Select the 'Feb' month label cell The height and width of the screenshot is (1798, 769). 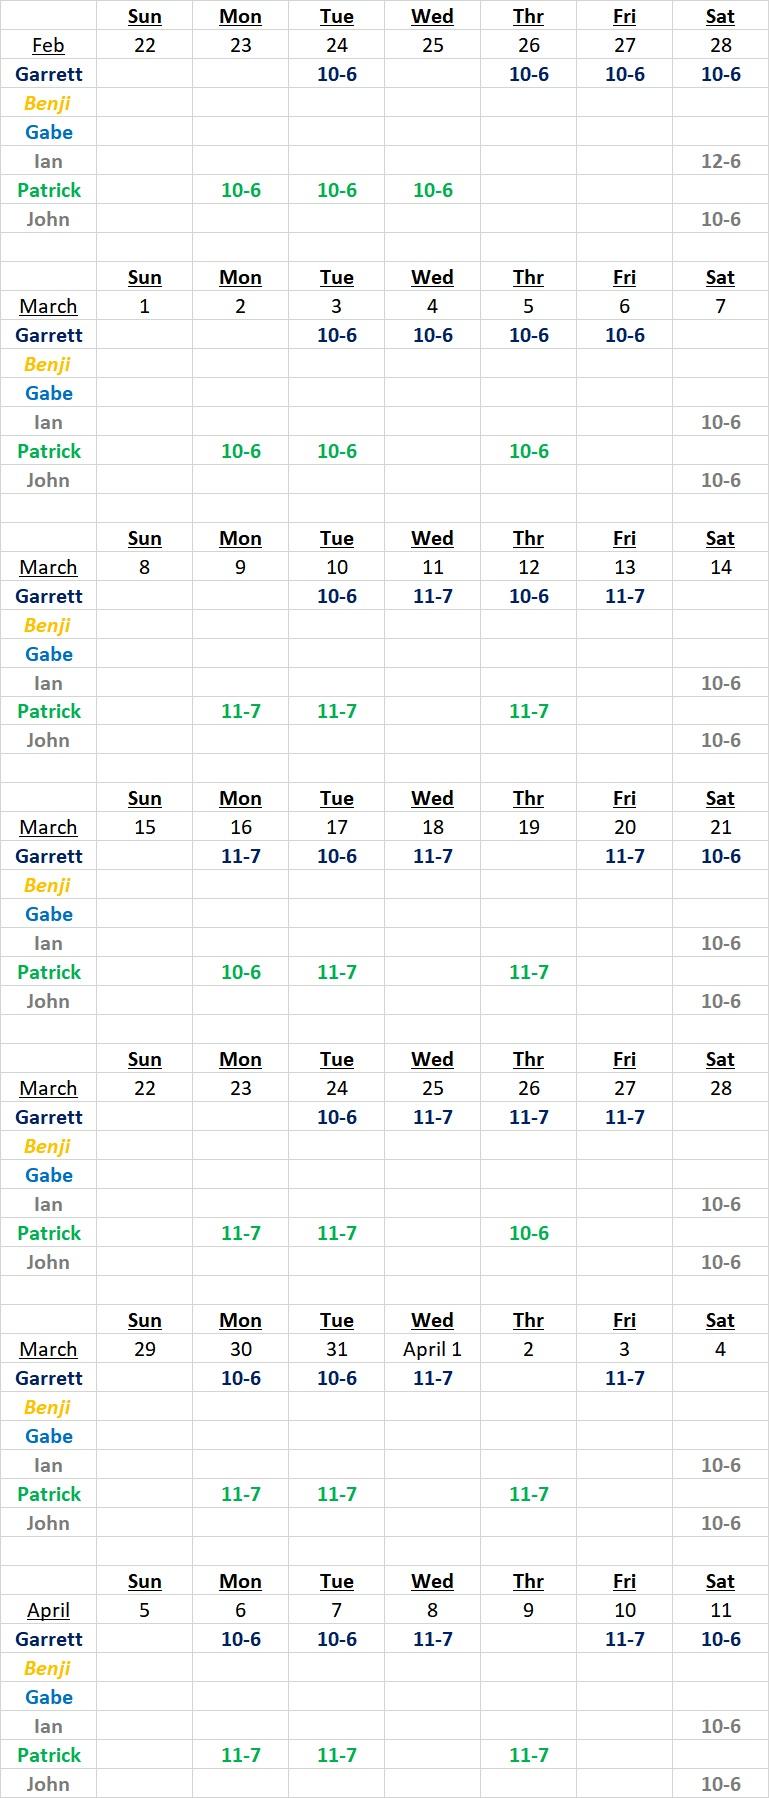tap(48, 45)
